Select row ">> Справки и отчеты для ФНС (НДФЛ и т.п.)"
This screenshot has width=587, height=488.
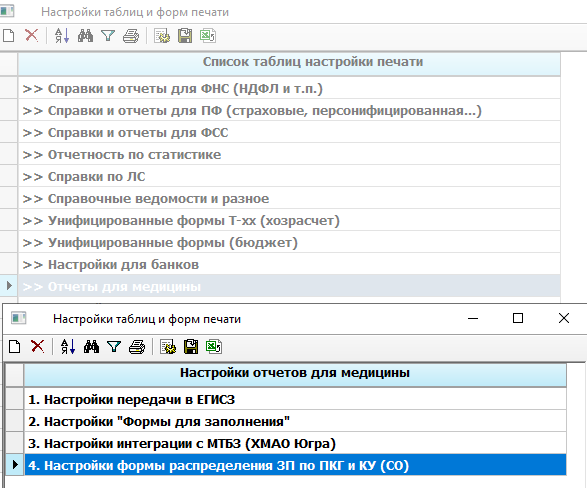(289, 88)
